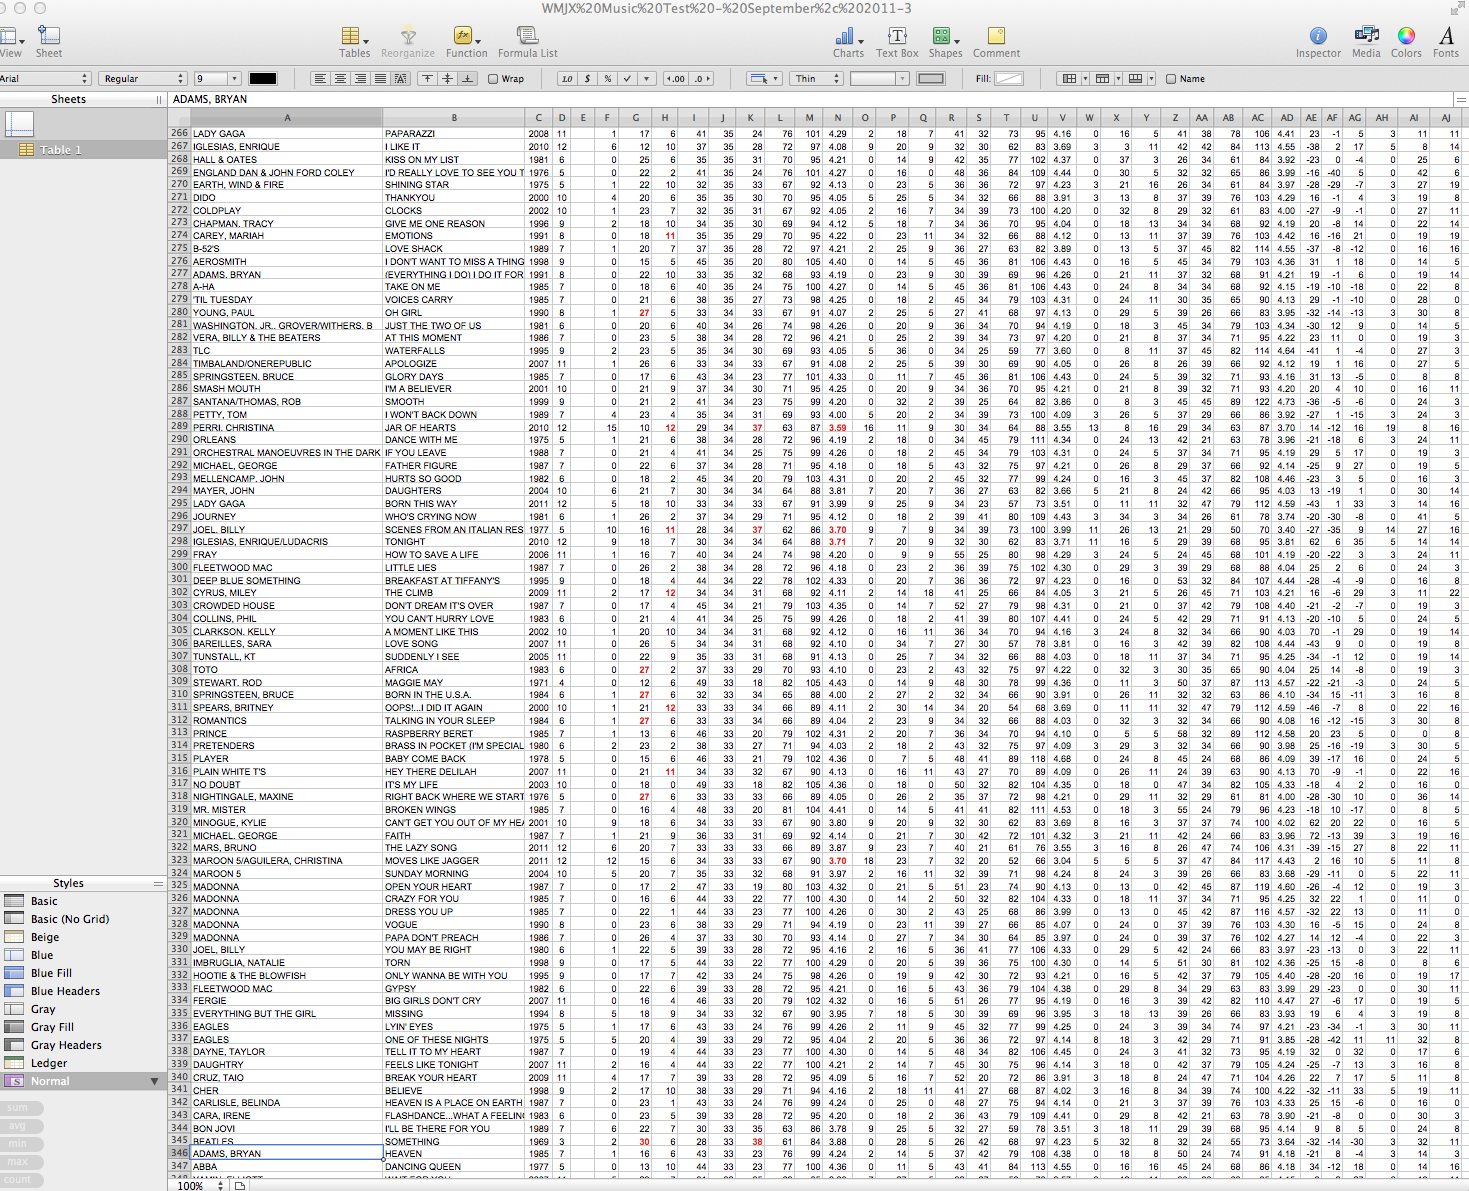
Task: Open the Inspector panel
Action: (x=1318, y=41)
